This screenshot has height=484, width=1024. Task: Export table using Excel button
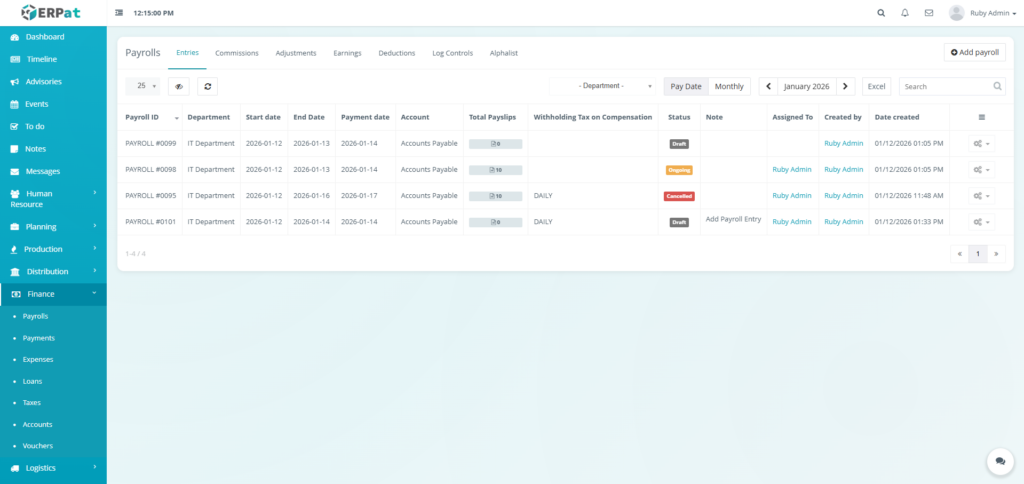(x=876, y=87)
